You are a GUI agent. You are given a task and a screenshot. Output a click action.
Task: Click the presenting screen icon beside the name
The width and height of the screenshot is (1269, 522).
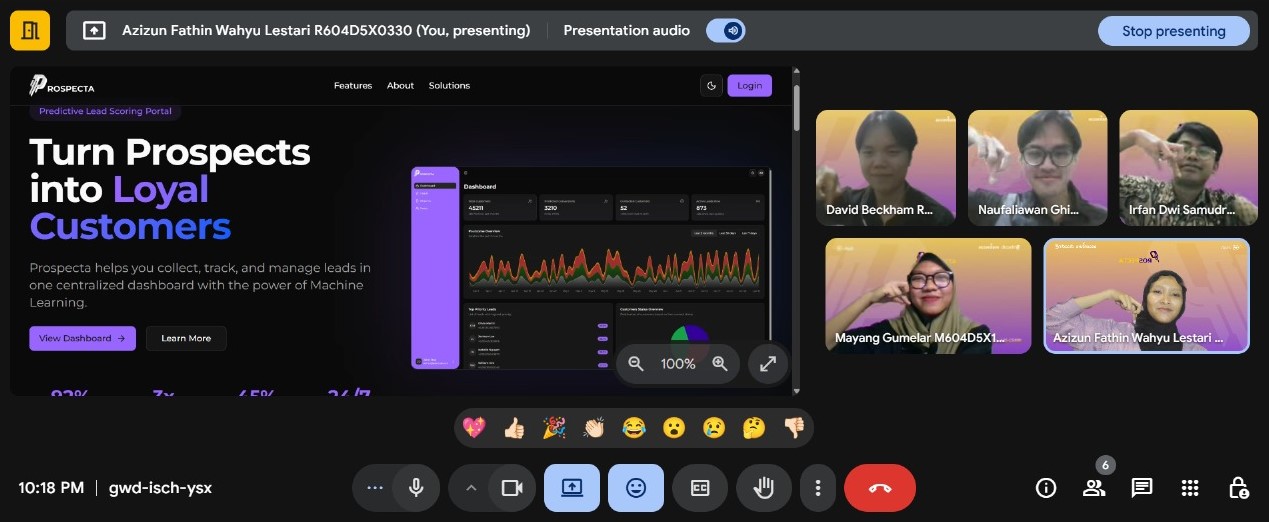click(x=93, y=31)
